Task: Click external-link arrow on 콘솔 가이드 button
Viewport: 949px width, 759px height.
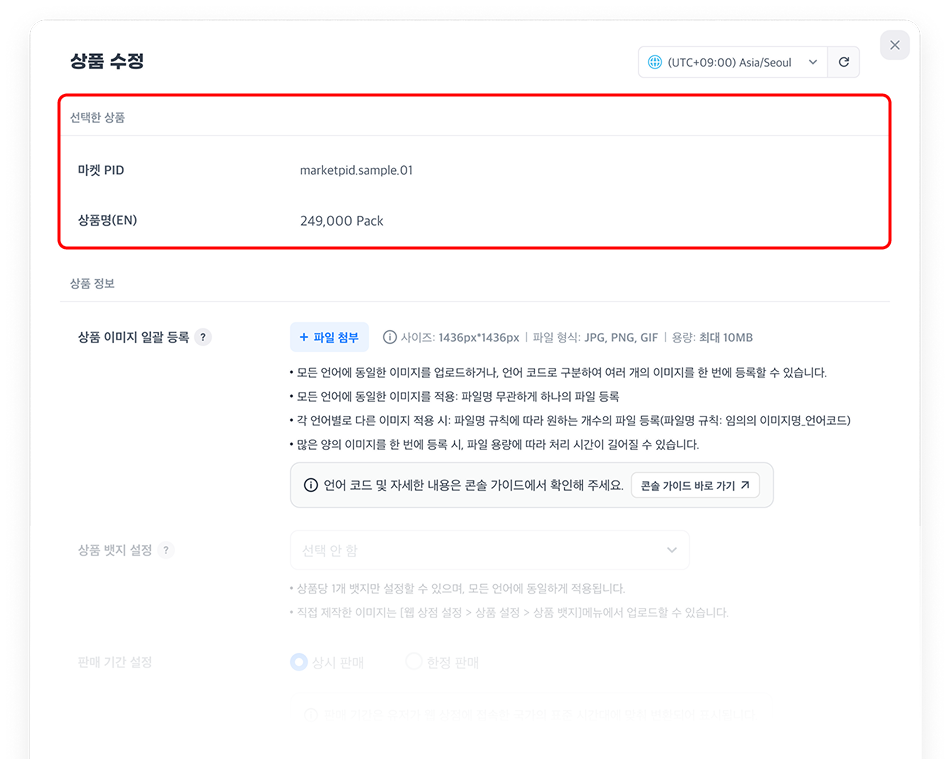Action: click(746, 486)
